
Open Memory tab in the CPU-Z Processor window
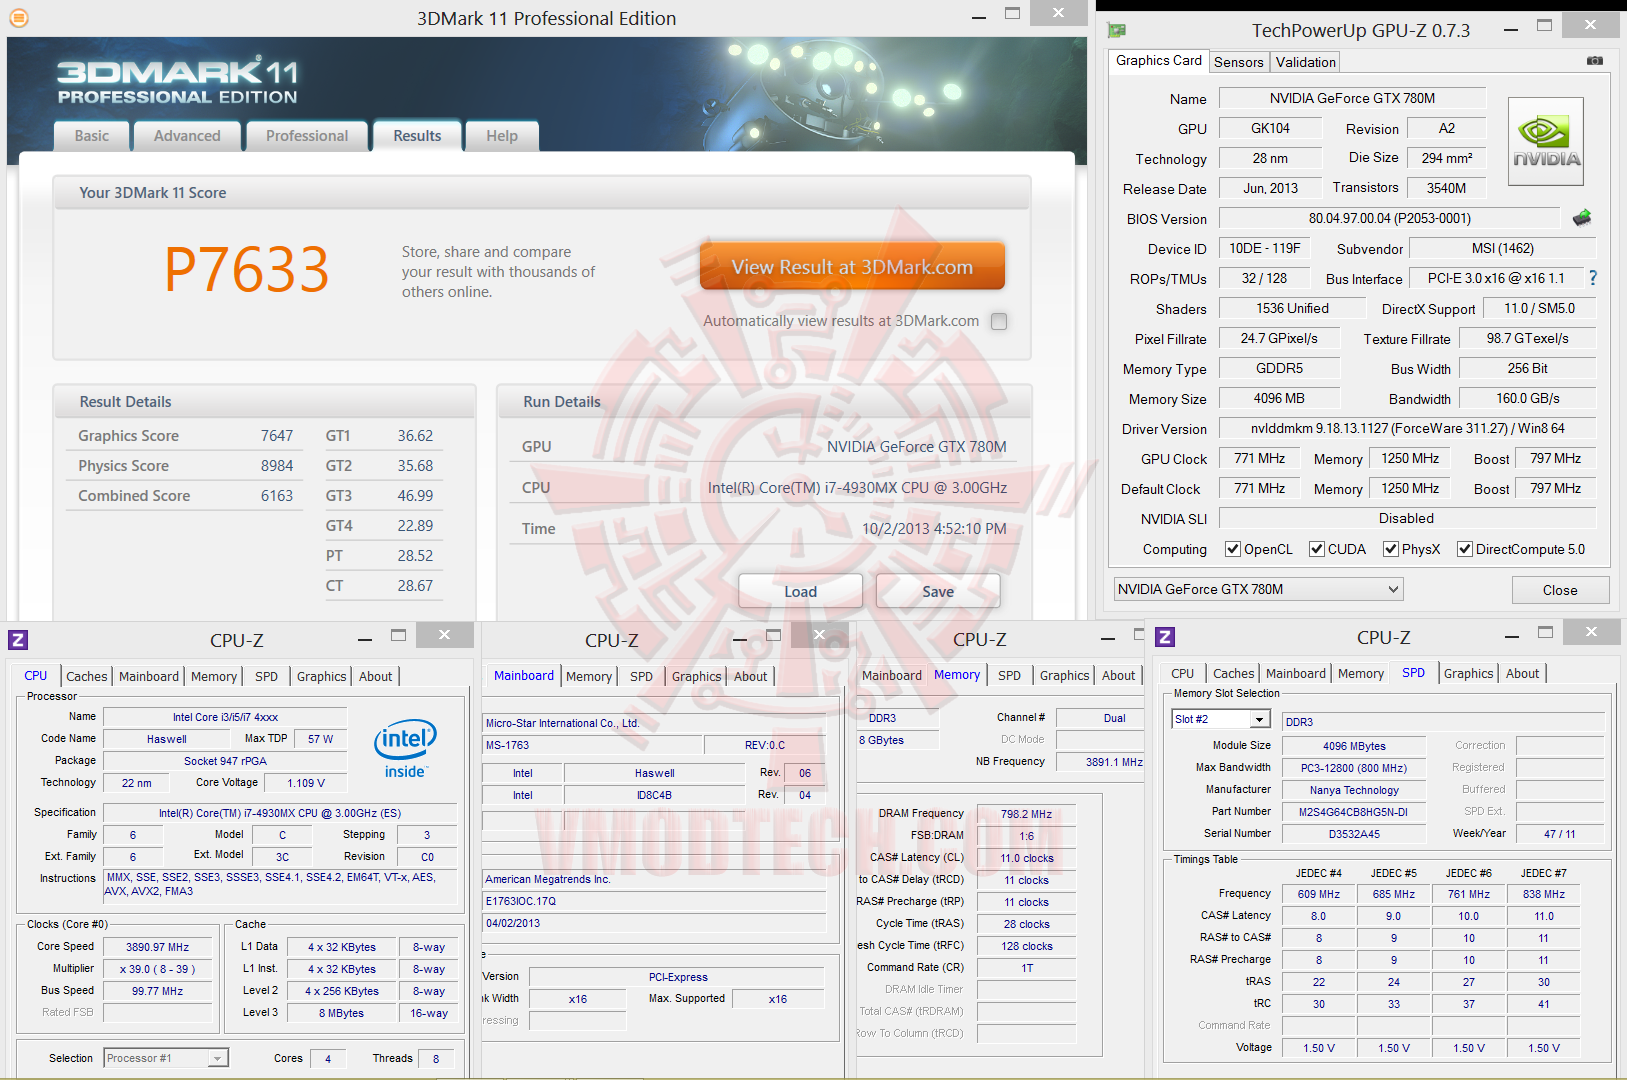click(x=214, y=677)
